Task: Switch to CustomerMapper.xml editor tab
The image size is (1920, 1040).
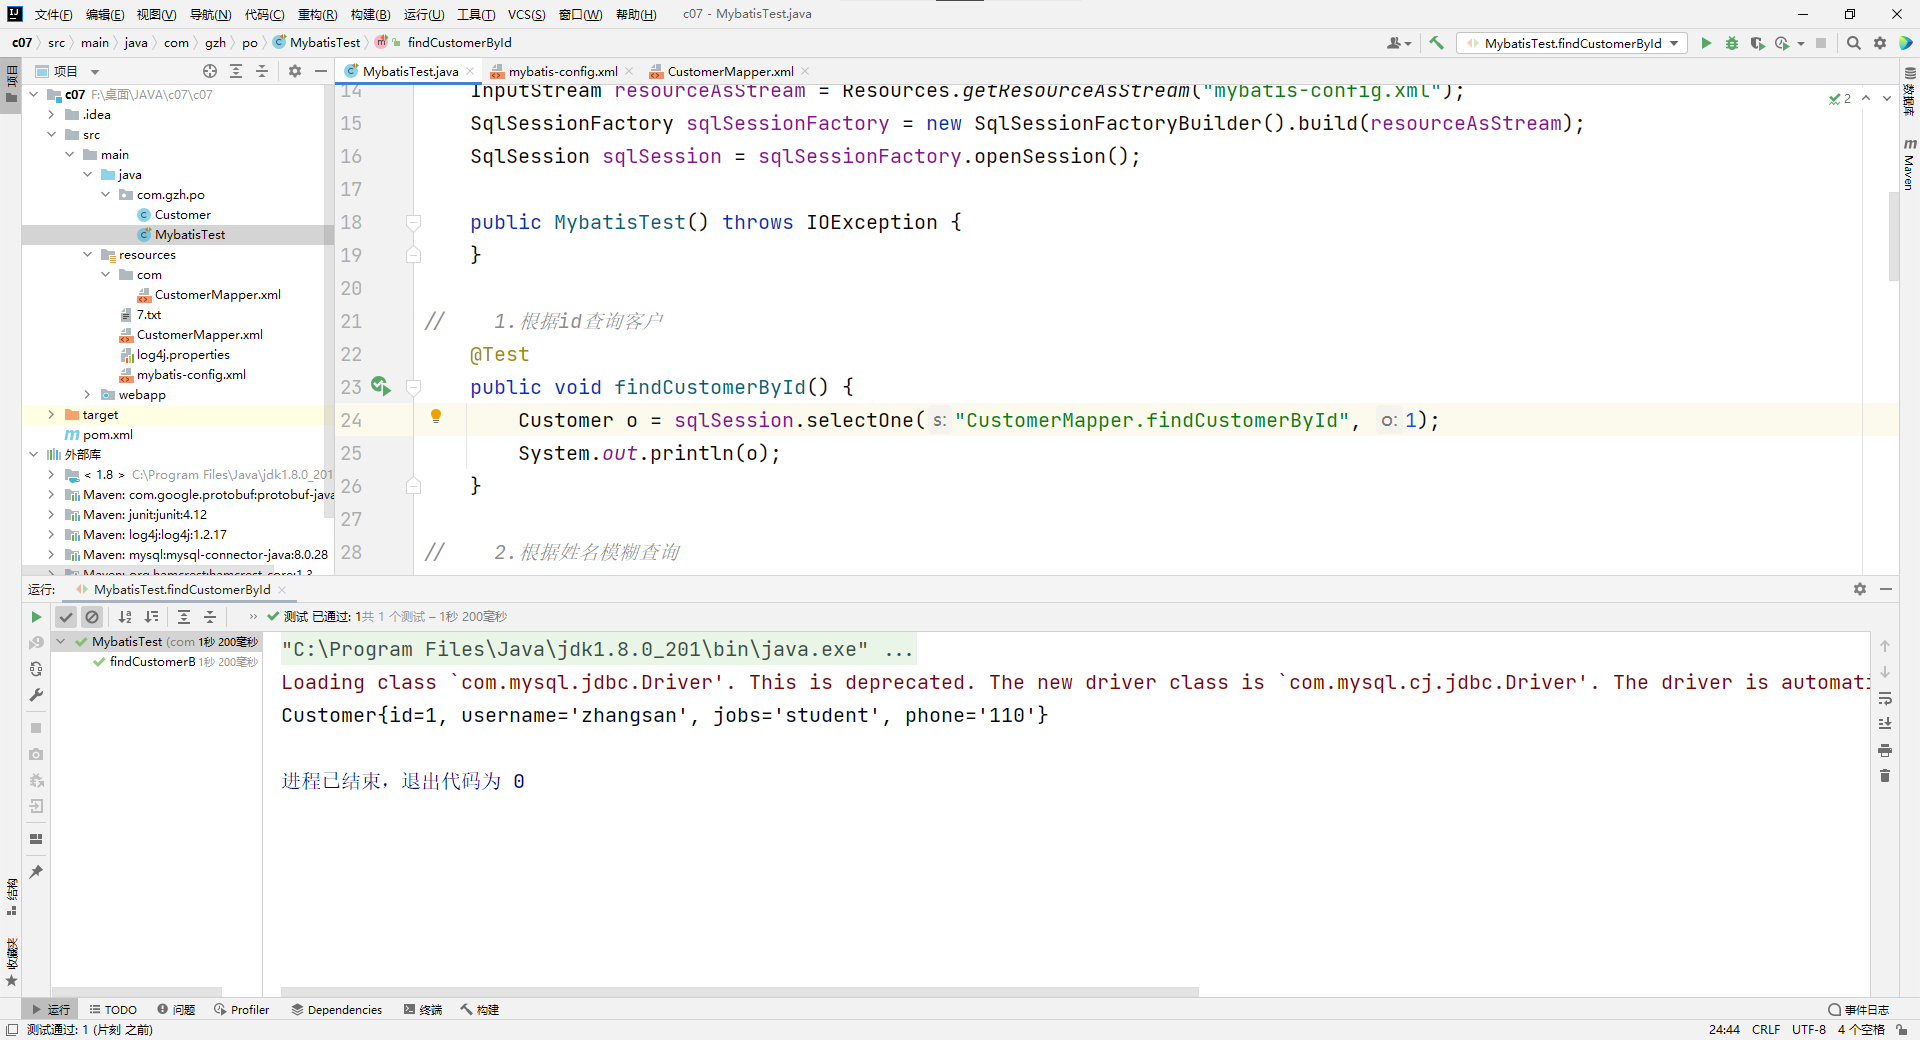Action: point(730,71)
